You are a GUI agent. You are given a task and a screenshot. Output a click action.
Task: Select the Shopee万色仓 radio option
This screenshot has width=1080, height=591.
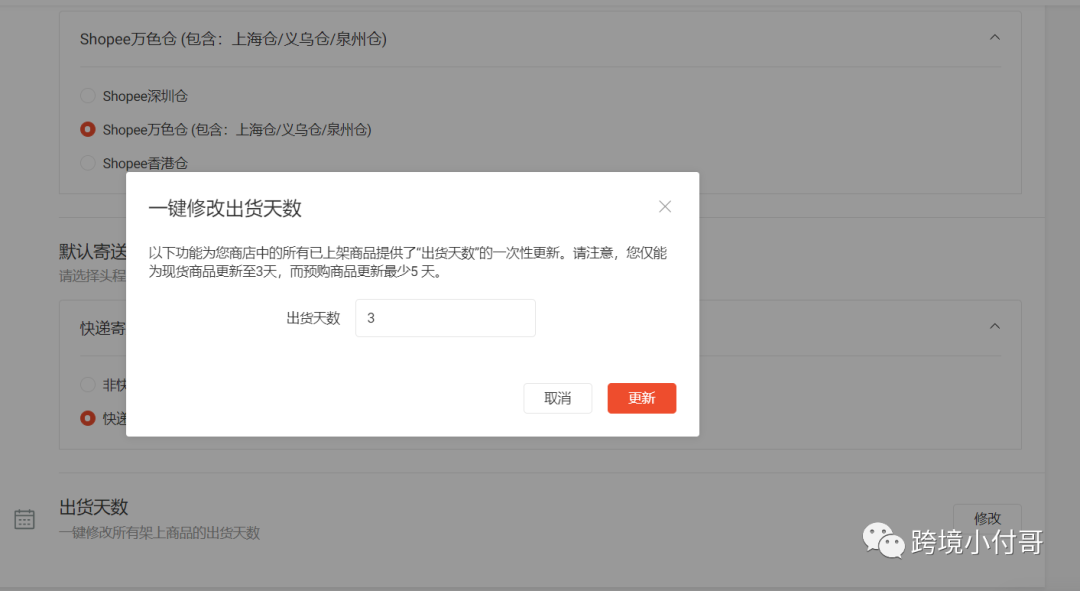pos(87,129)
